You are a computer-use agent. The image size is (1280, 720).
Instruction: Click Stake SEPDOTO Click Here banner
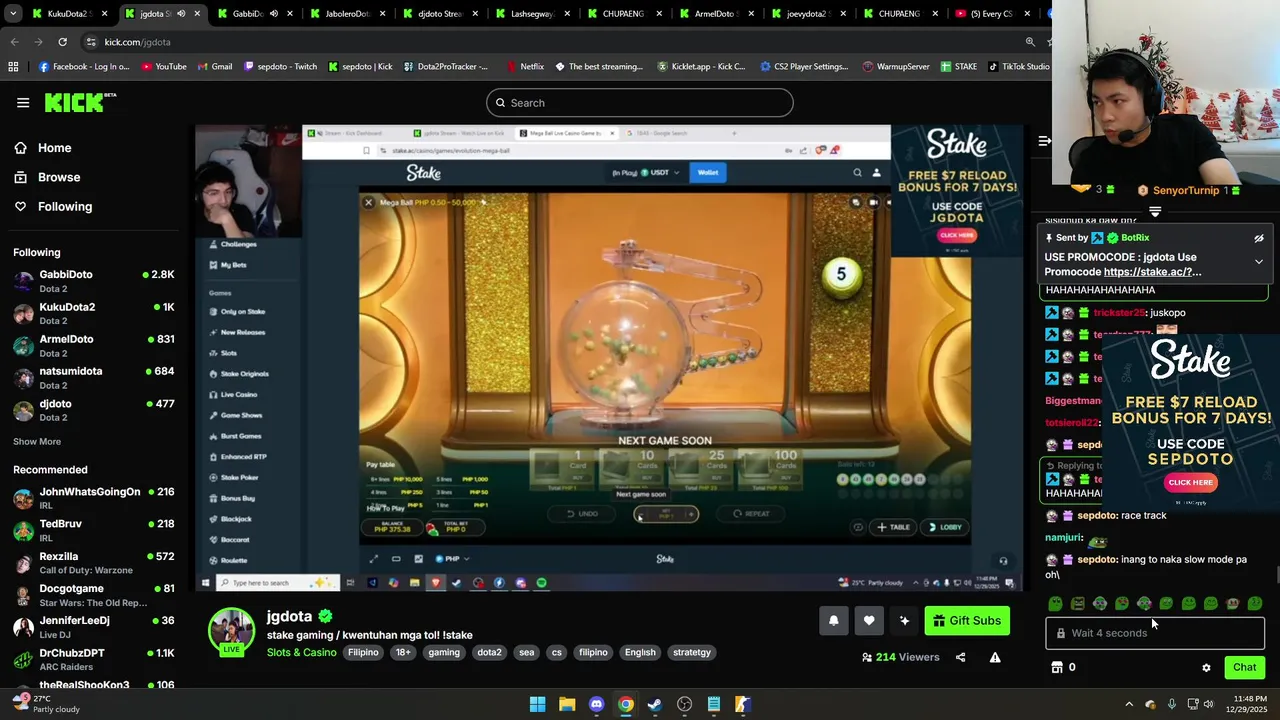click(1190, 483)
